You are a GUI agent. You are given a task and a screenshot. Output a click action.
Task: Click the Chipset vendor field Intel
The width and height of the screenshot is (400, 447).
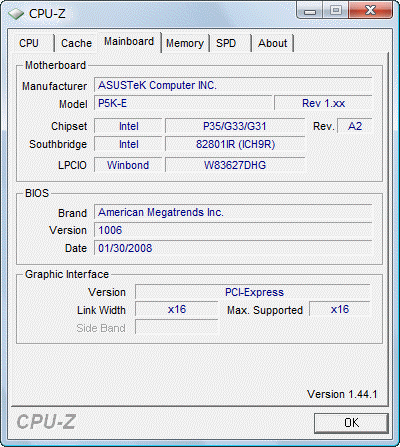(x=128, y=126)
